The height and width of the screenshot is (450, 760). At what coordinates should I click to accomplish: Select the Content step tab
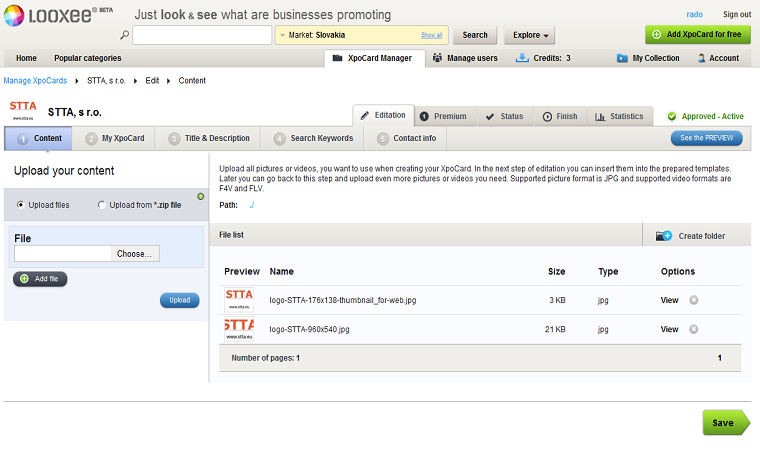38,138
